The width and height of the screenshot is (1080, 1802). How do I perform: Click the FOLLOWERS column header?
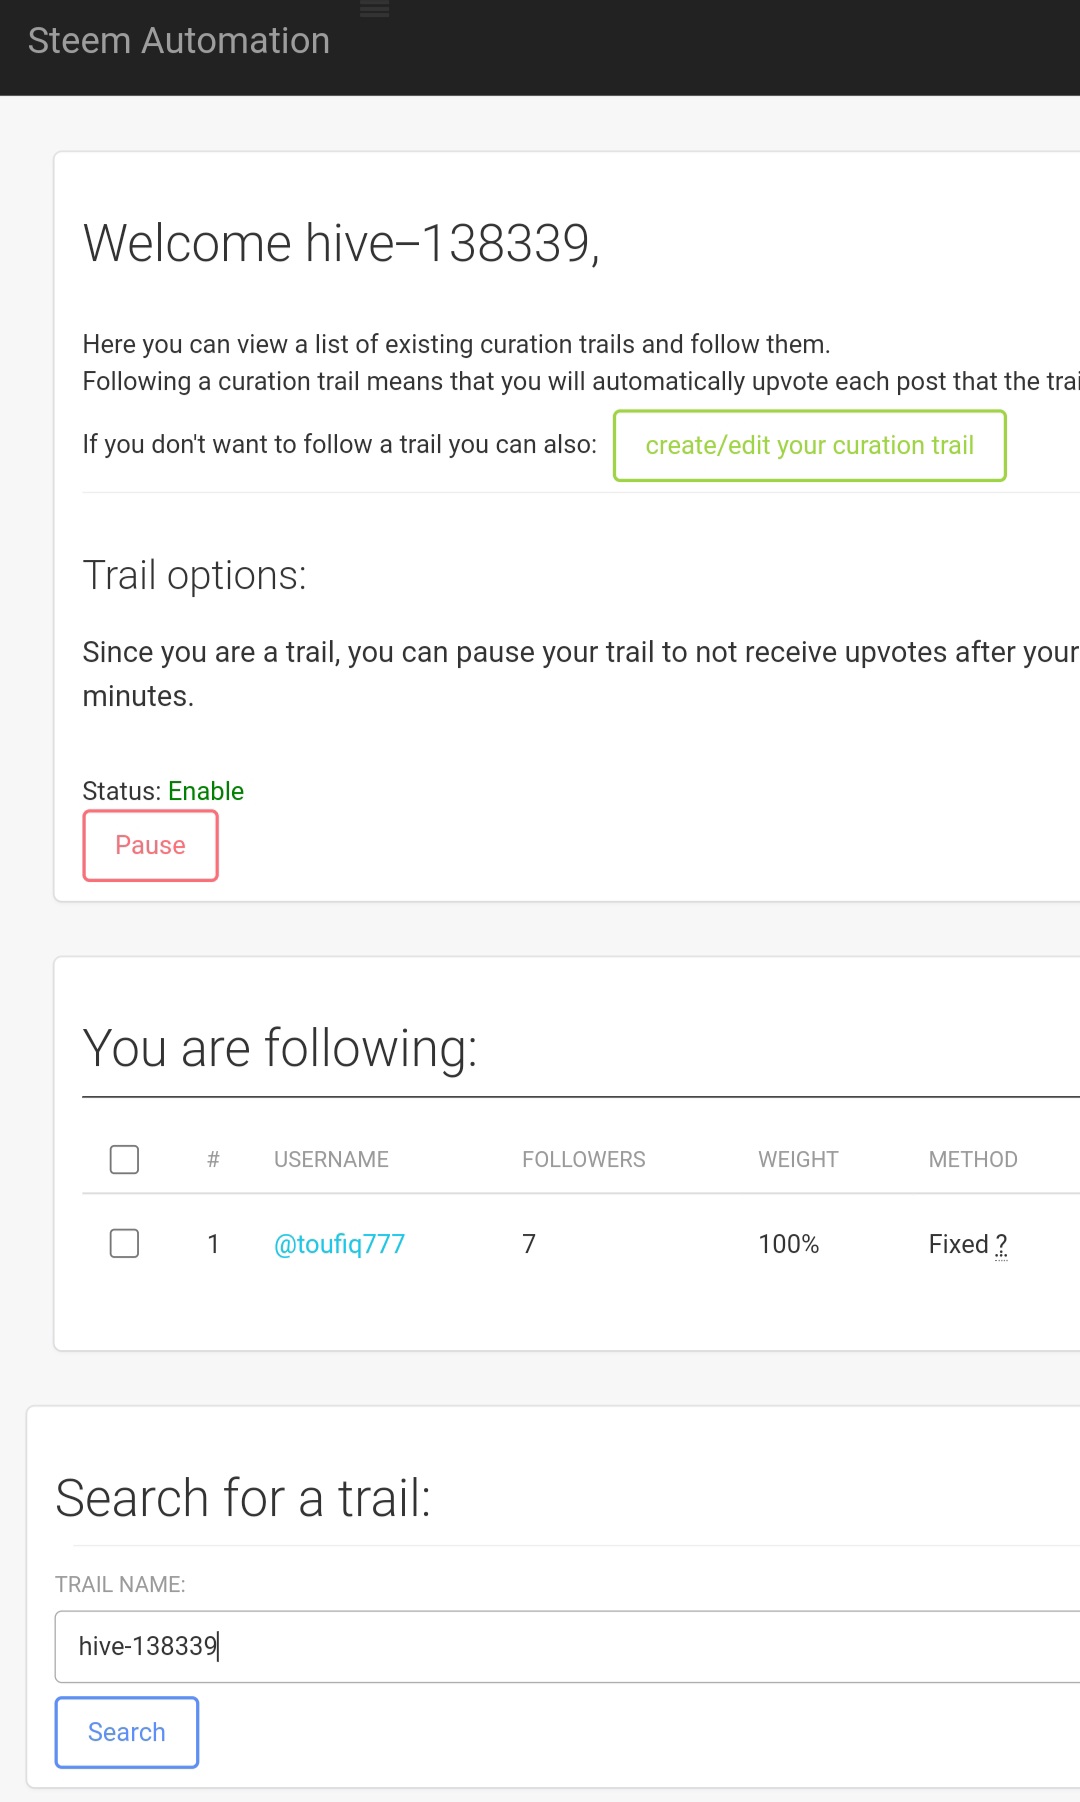(583, 1160)
